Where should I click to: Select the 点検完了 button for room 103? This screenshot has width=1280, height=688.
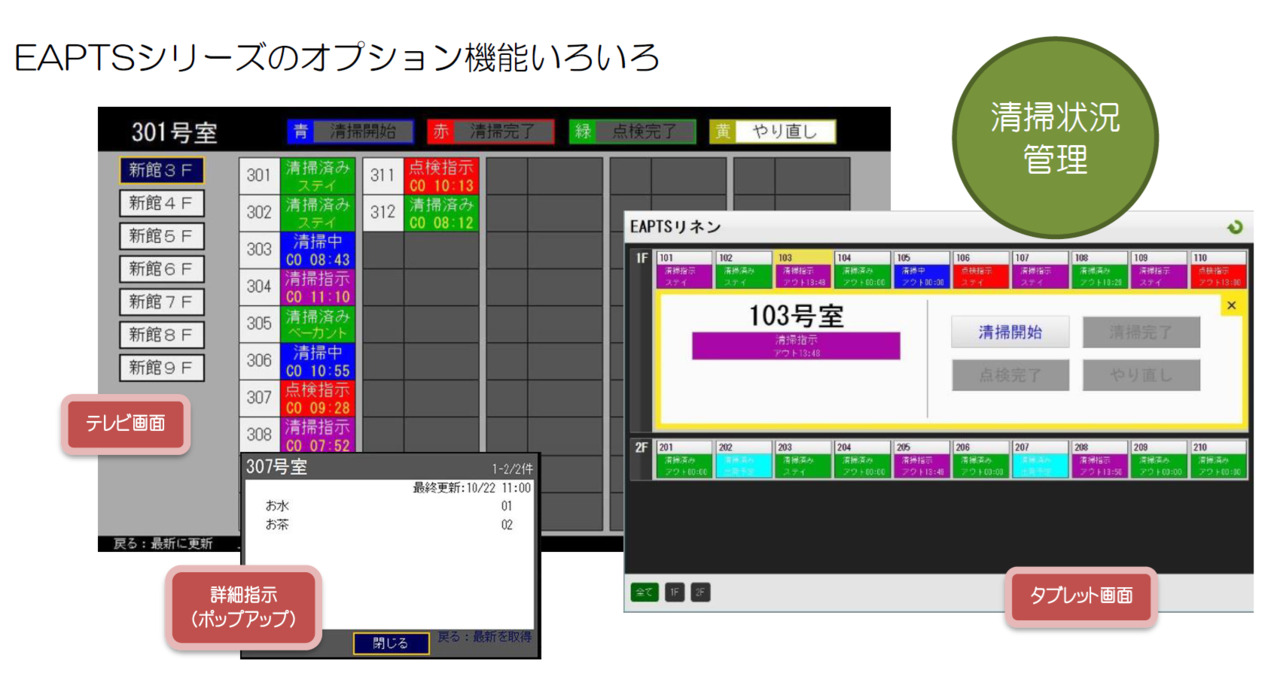tap(1010, 375)
